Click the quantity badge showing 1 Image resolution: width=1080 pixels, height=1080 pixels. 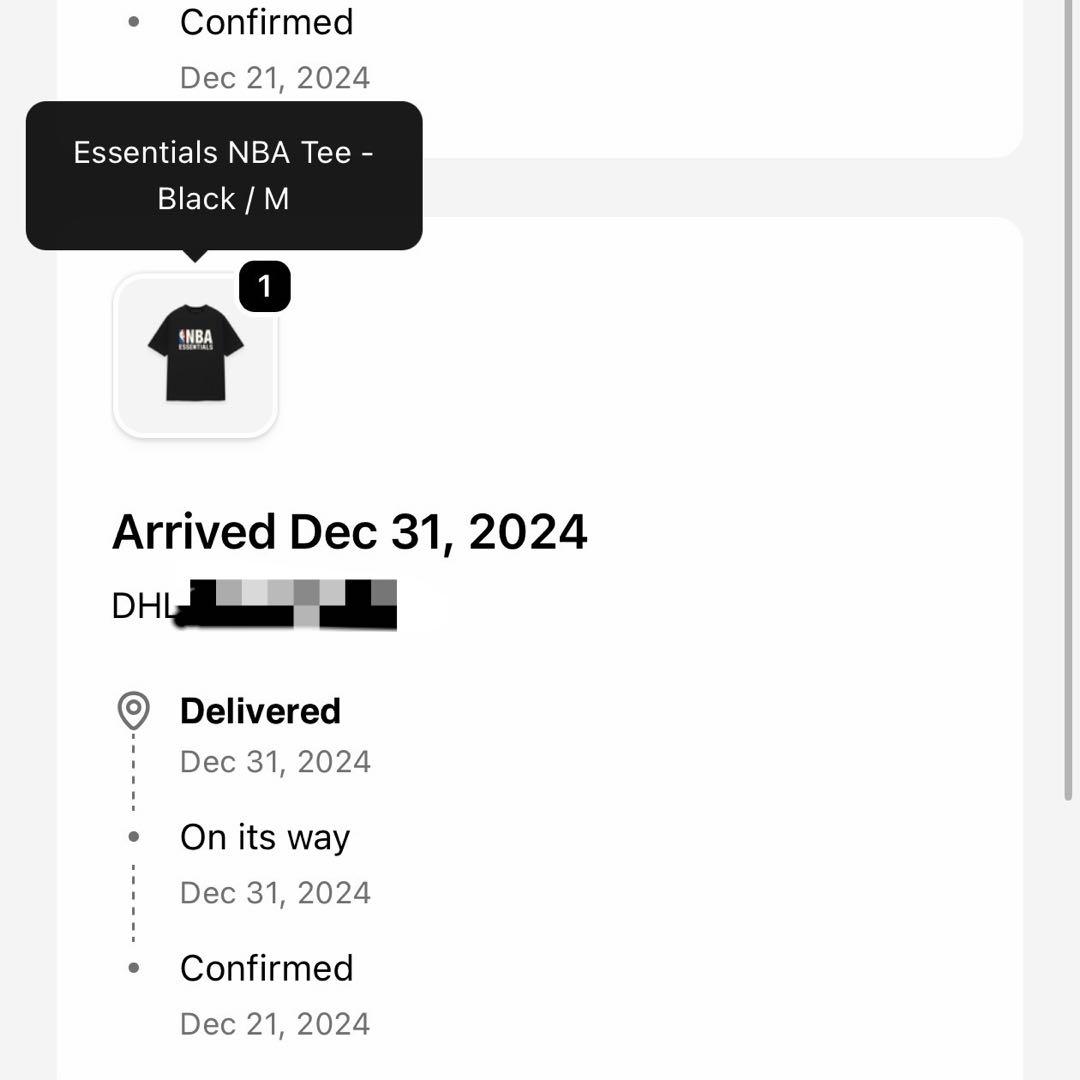pos(264,287)
